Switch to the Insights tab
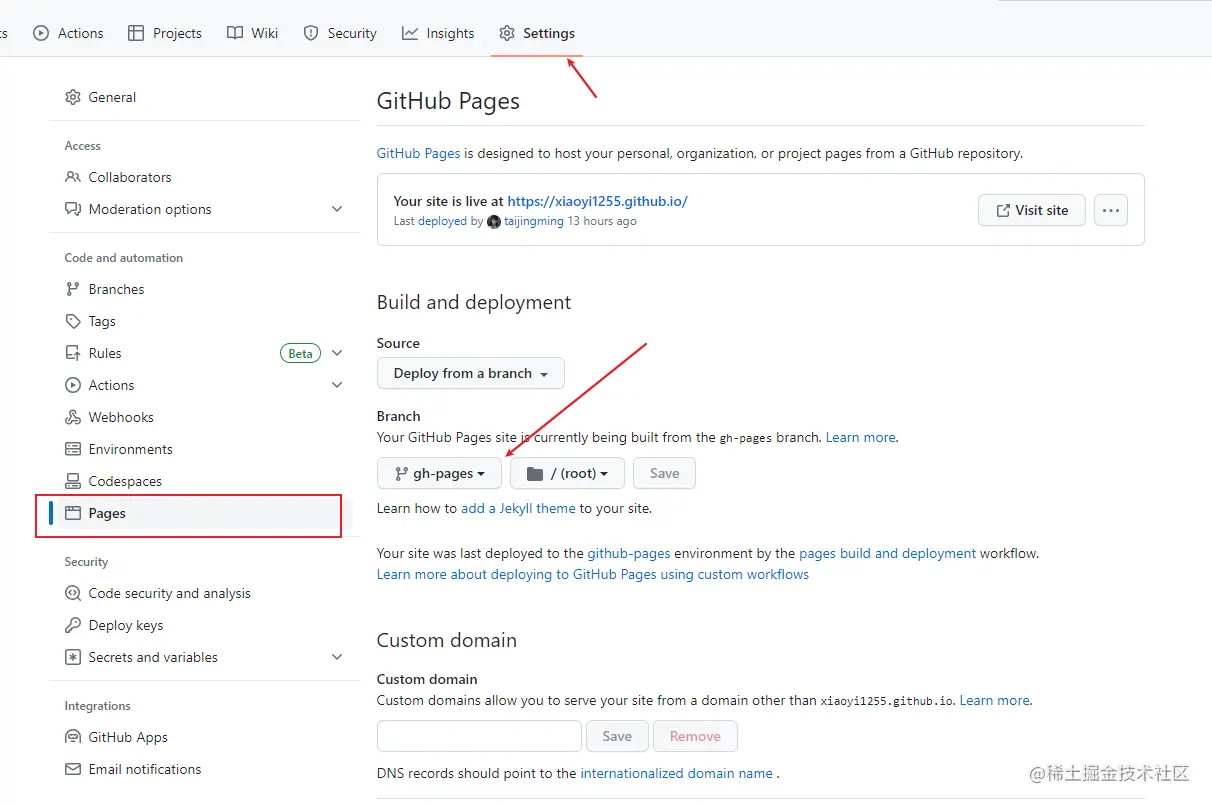The height and width of the screenshot is (806, 1212). click(x=438, y=33)
